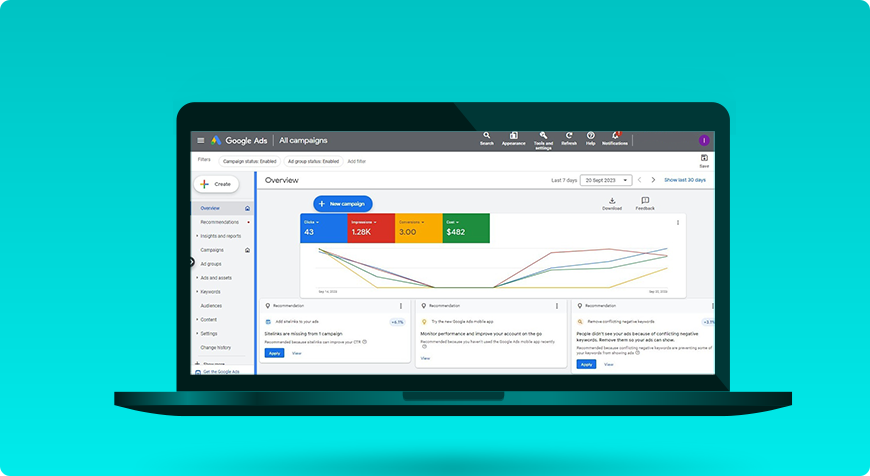Click Campaign status: Enabled filter chip
The height and width of the screenshot is (476, 870).
[x=250, y=161]
